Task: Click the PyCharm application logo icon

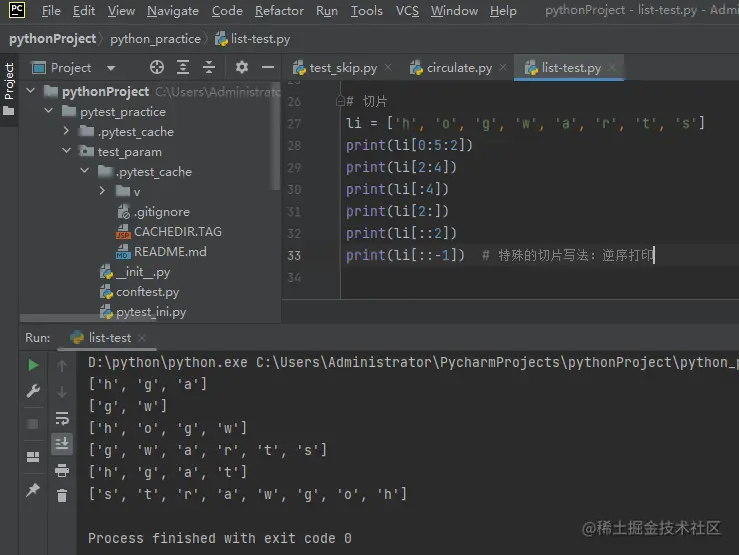Action: (x=17, y=10)
